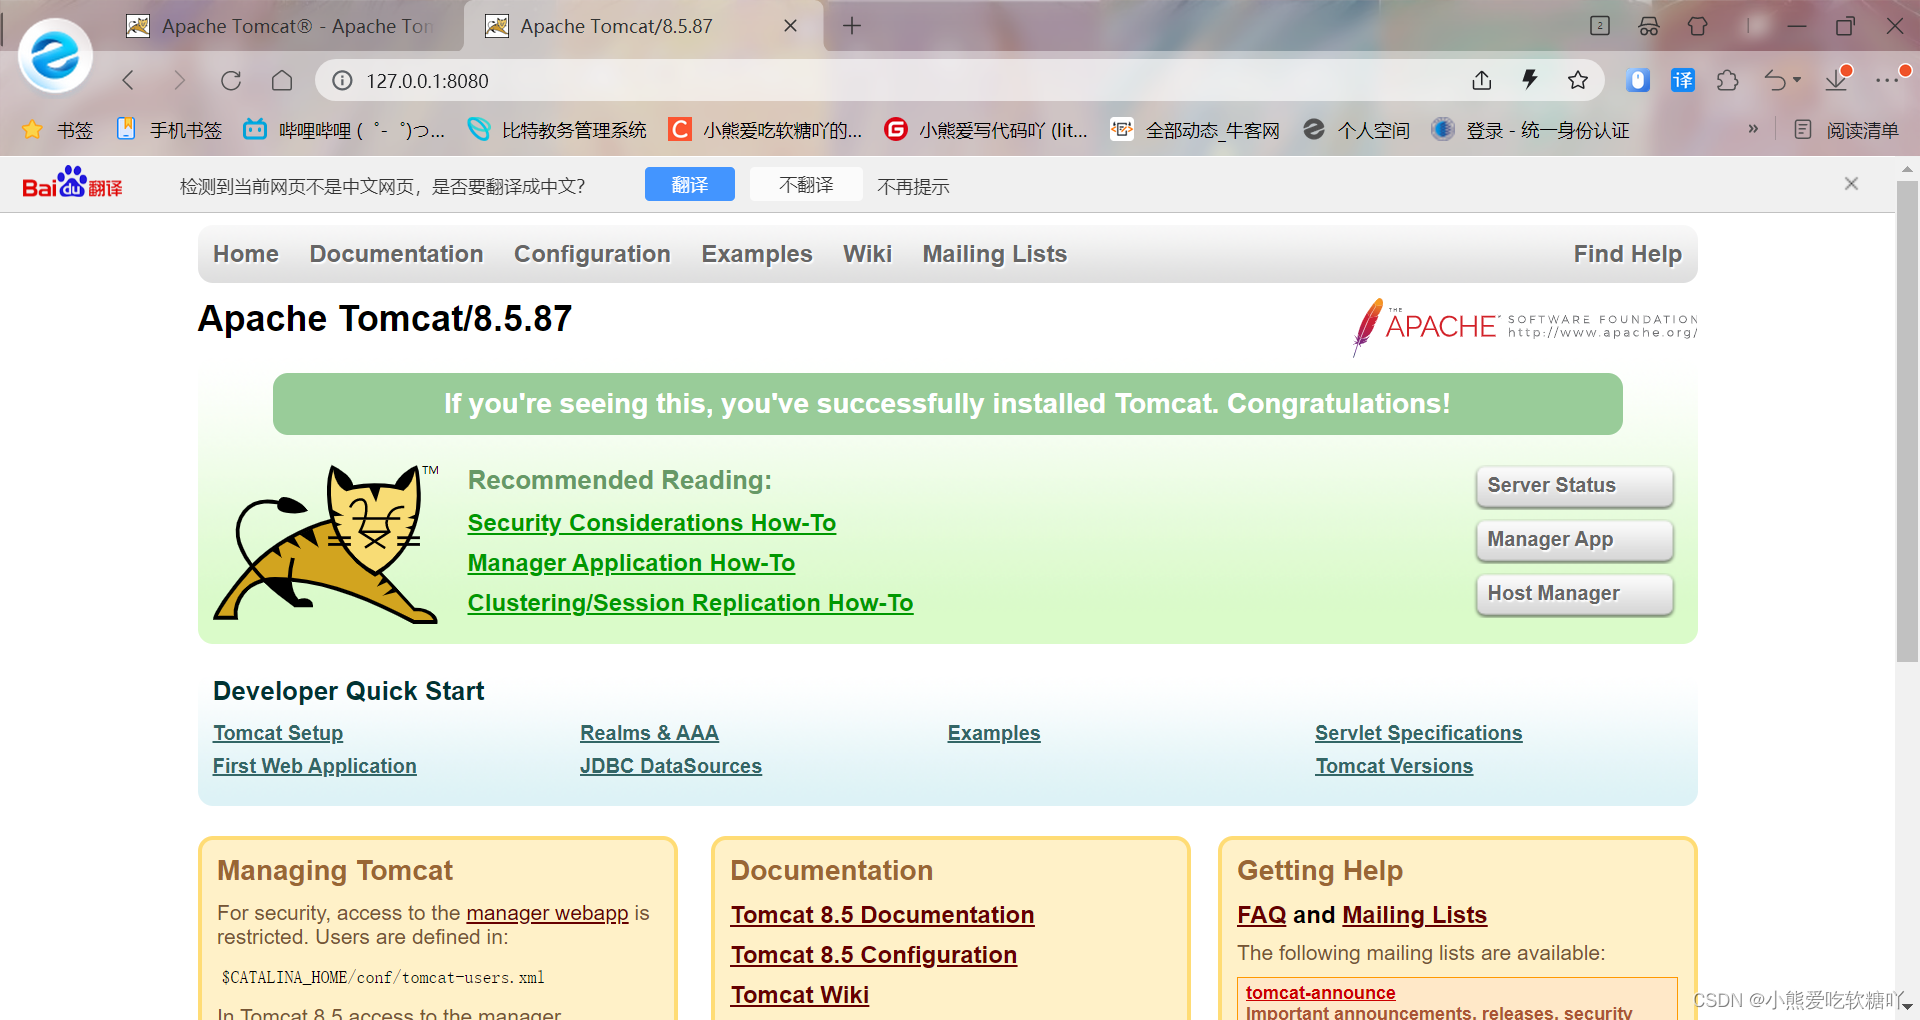Screen dimensions: 1920x1020
Task: Share the page with the share icon
Action: coord(1482,80)
